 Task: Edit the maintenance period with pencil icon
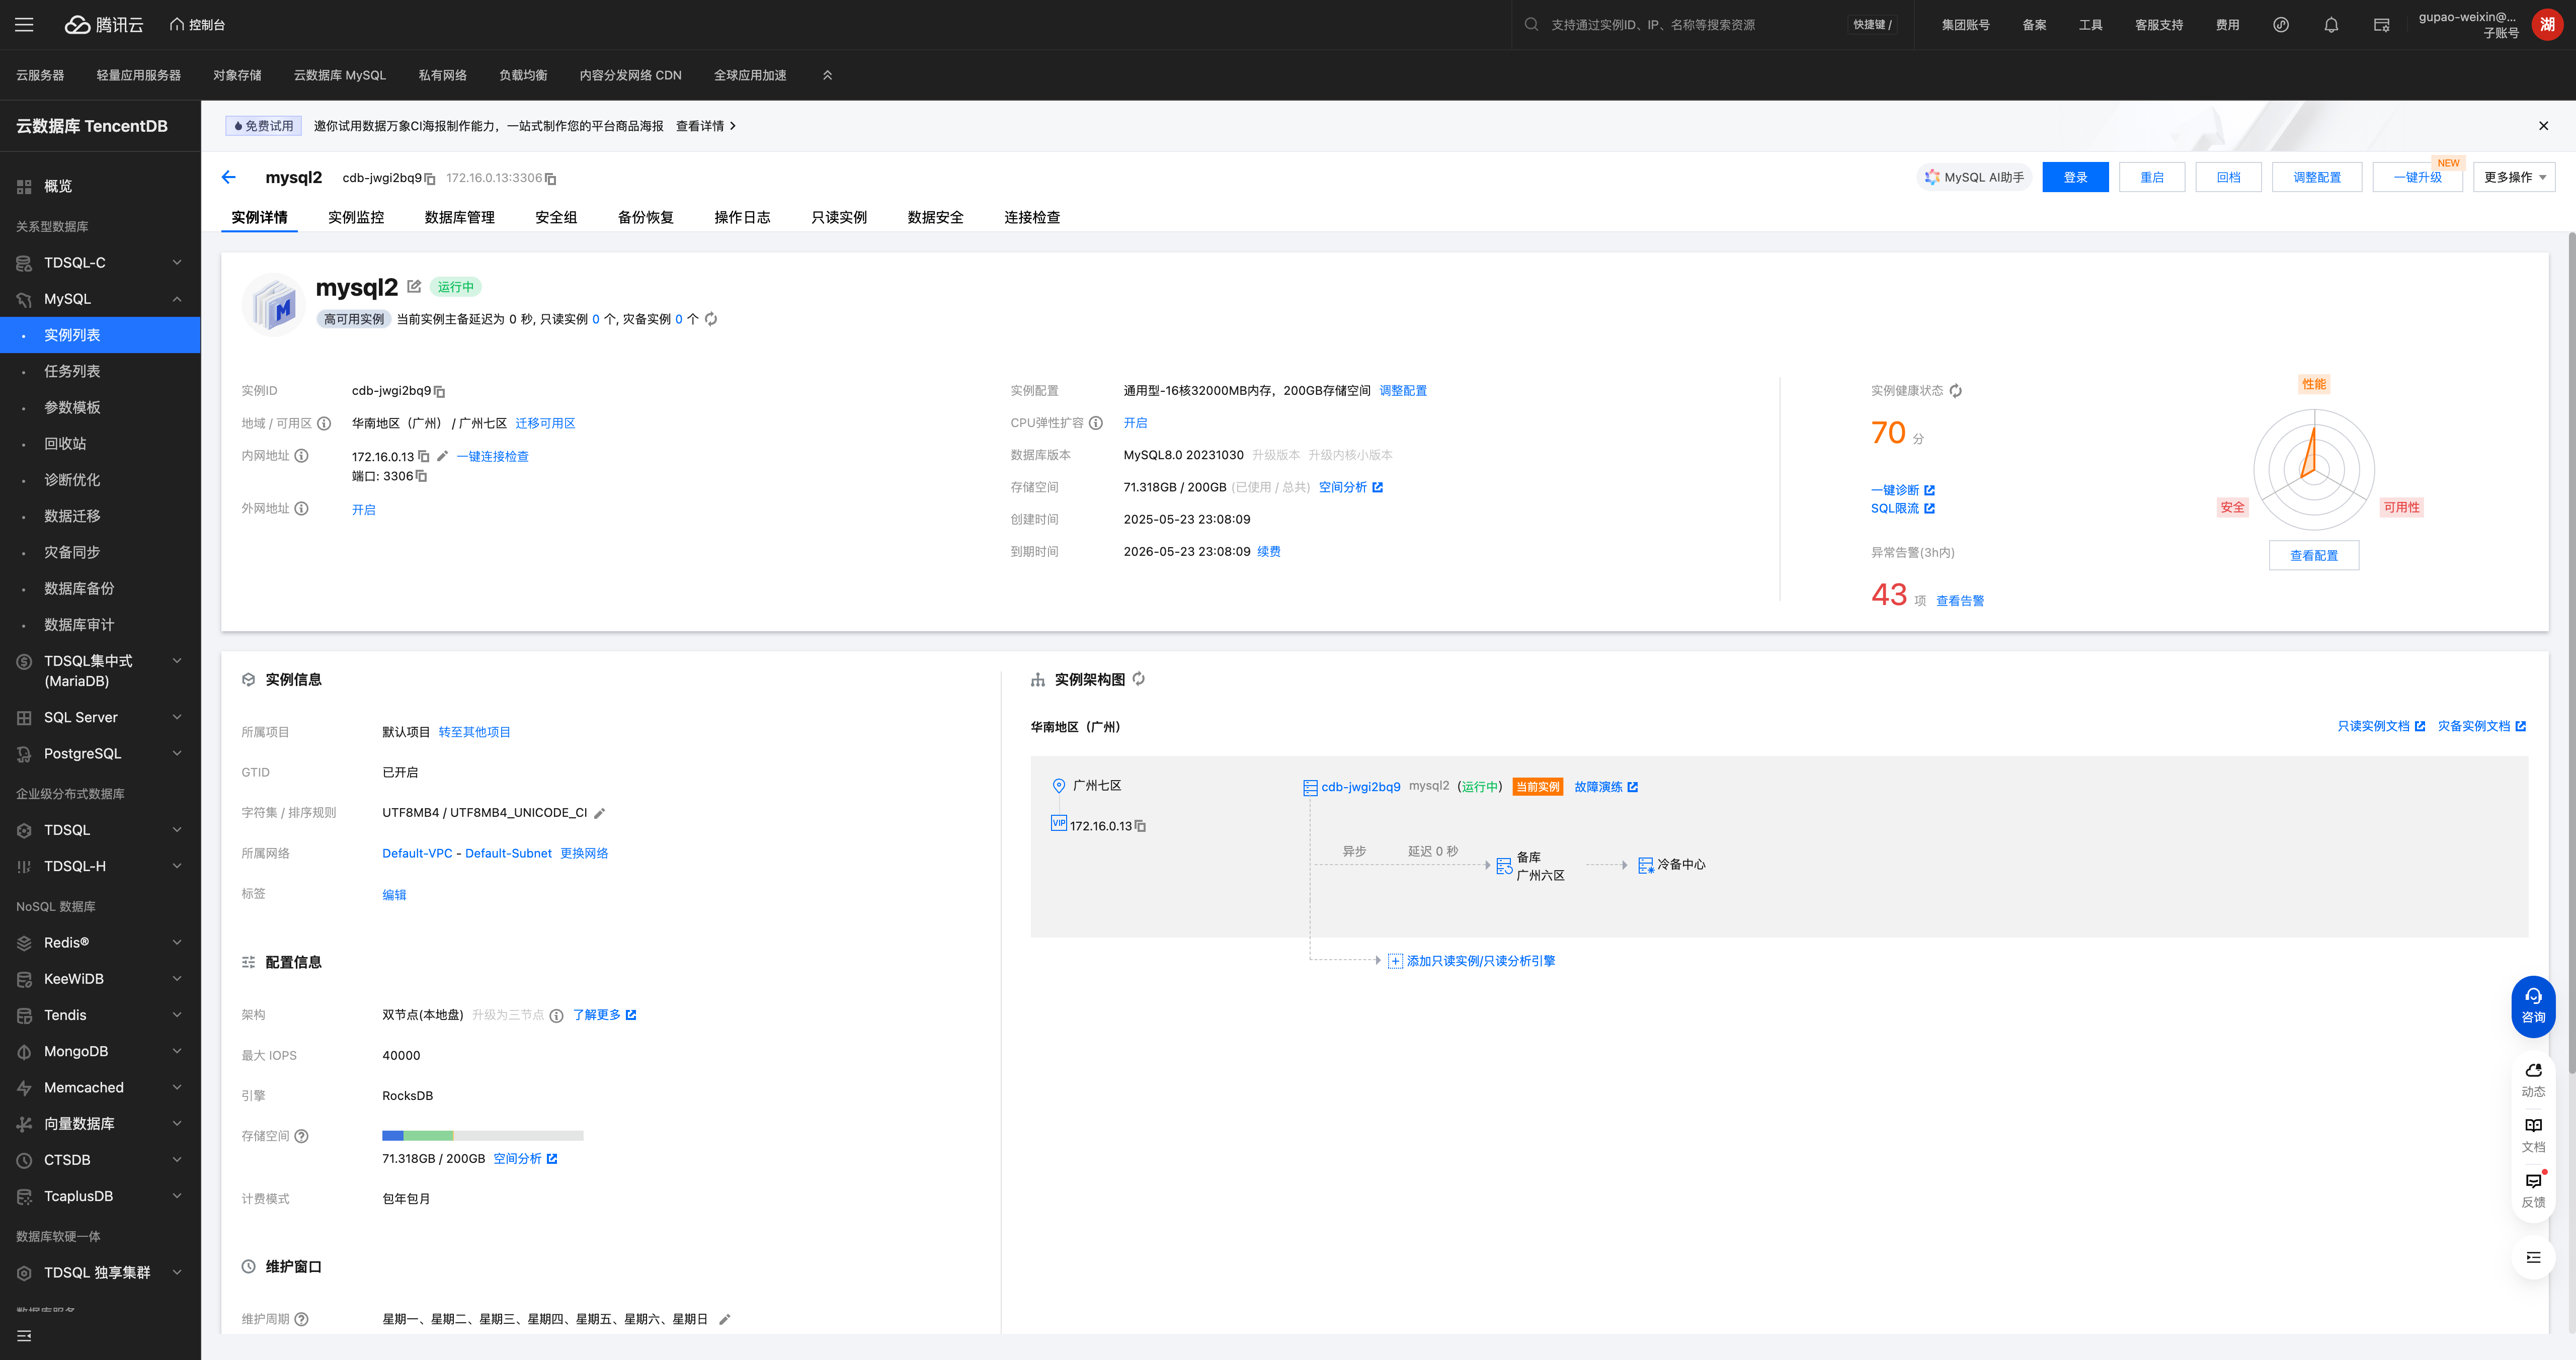(x=725, y=1319)
